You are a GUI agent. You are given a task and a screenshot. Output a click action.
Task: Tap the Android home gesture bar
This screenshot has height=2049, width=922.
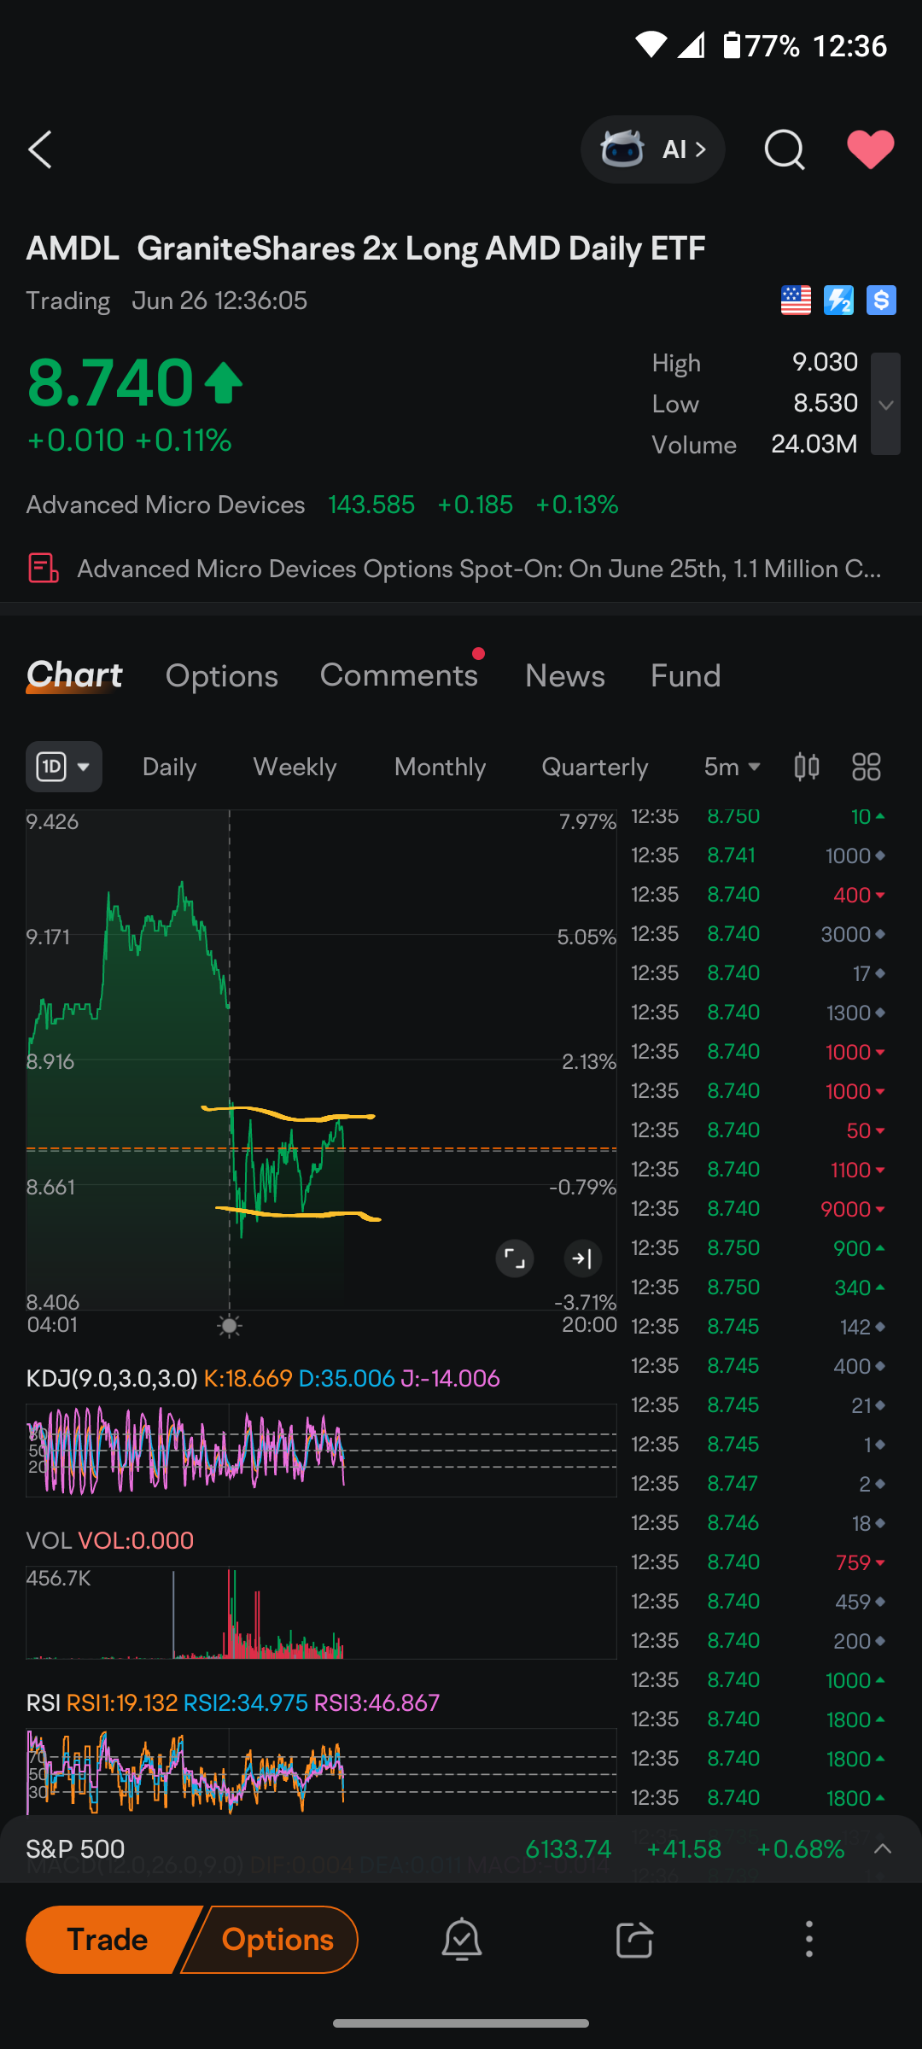(x=461, y=2023)
